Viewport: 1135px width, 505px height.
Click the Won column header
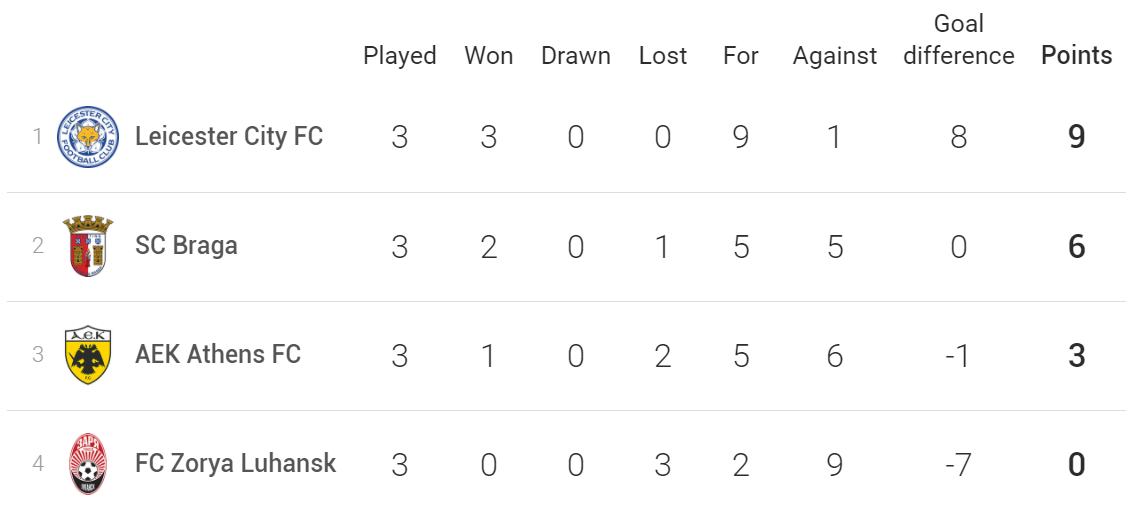point(489,56)
